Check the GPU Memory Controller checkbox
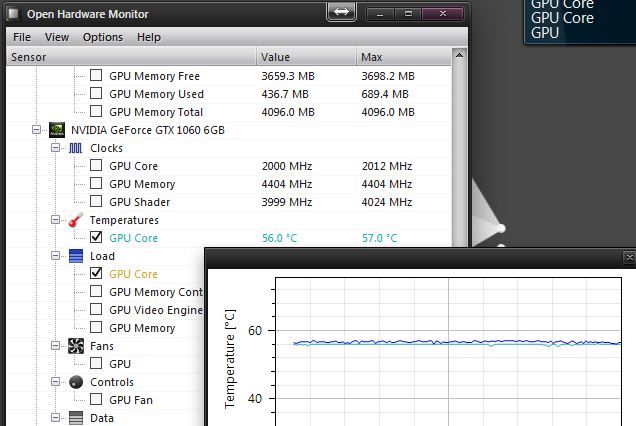The height and width of the screenshot is (426, 636). pos(96,291)
